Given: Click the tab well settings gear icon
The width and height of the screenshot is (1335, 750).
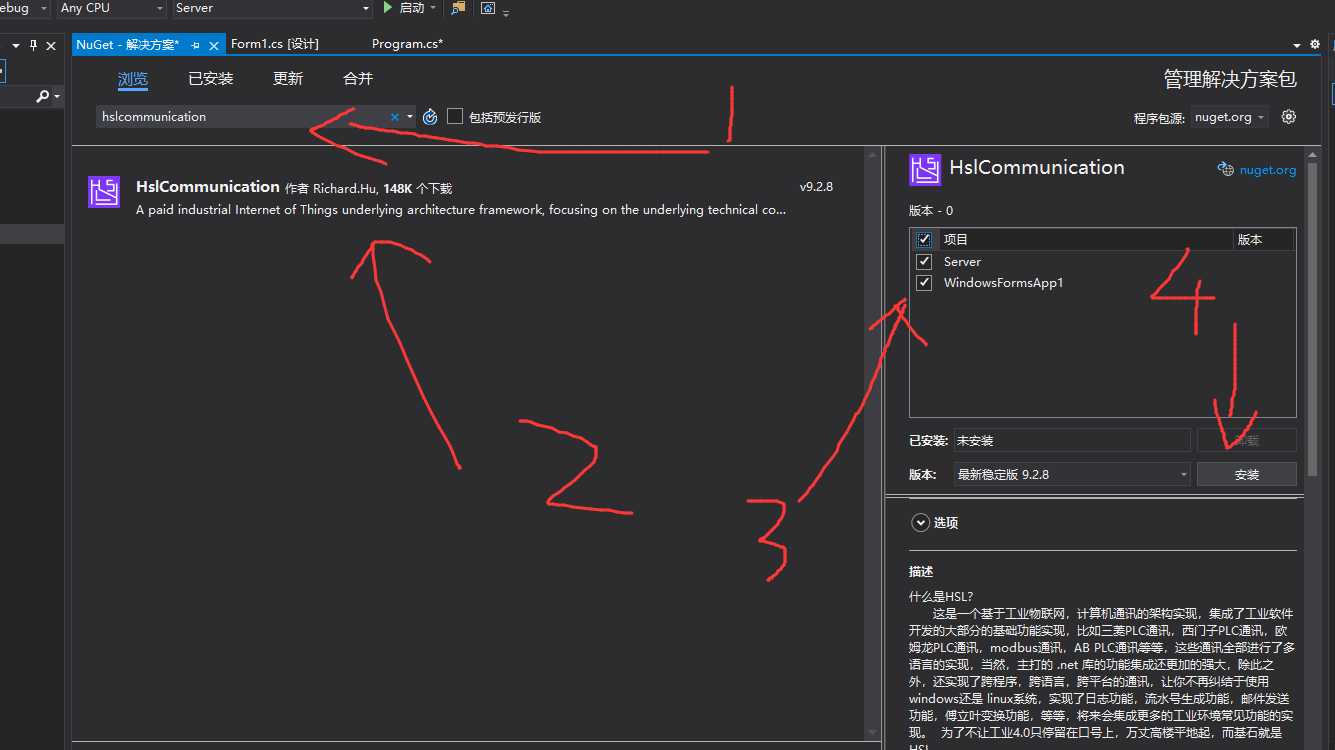Looking at the screenshot, I should tap(1314, 45).
